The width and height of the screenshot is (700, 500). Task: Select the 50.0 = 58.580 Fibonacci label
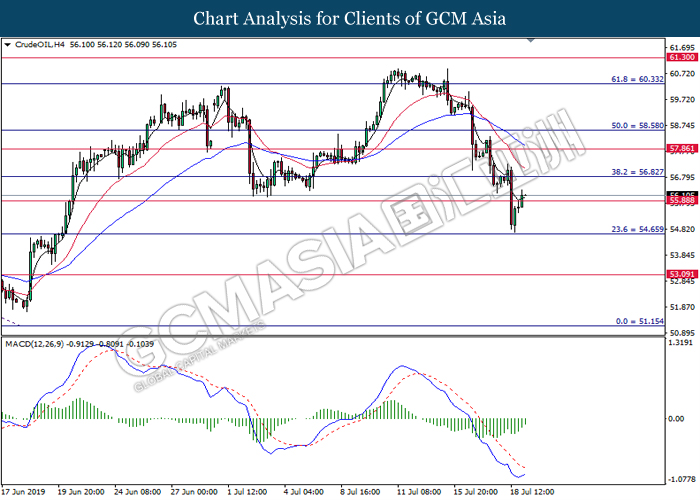click(635, 125)
